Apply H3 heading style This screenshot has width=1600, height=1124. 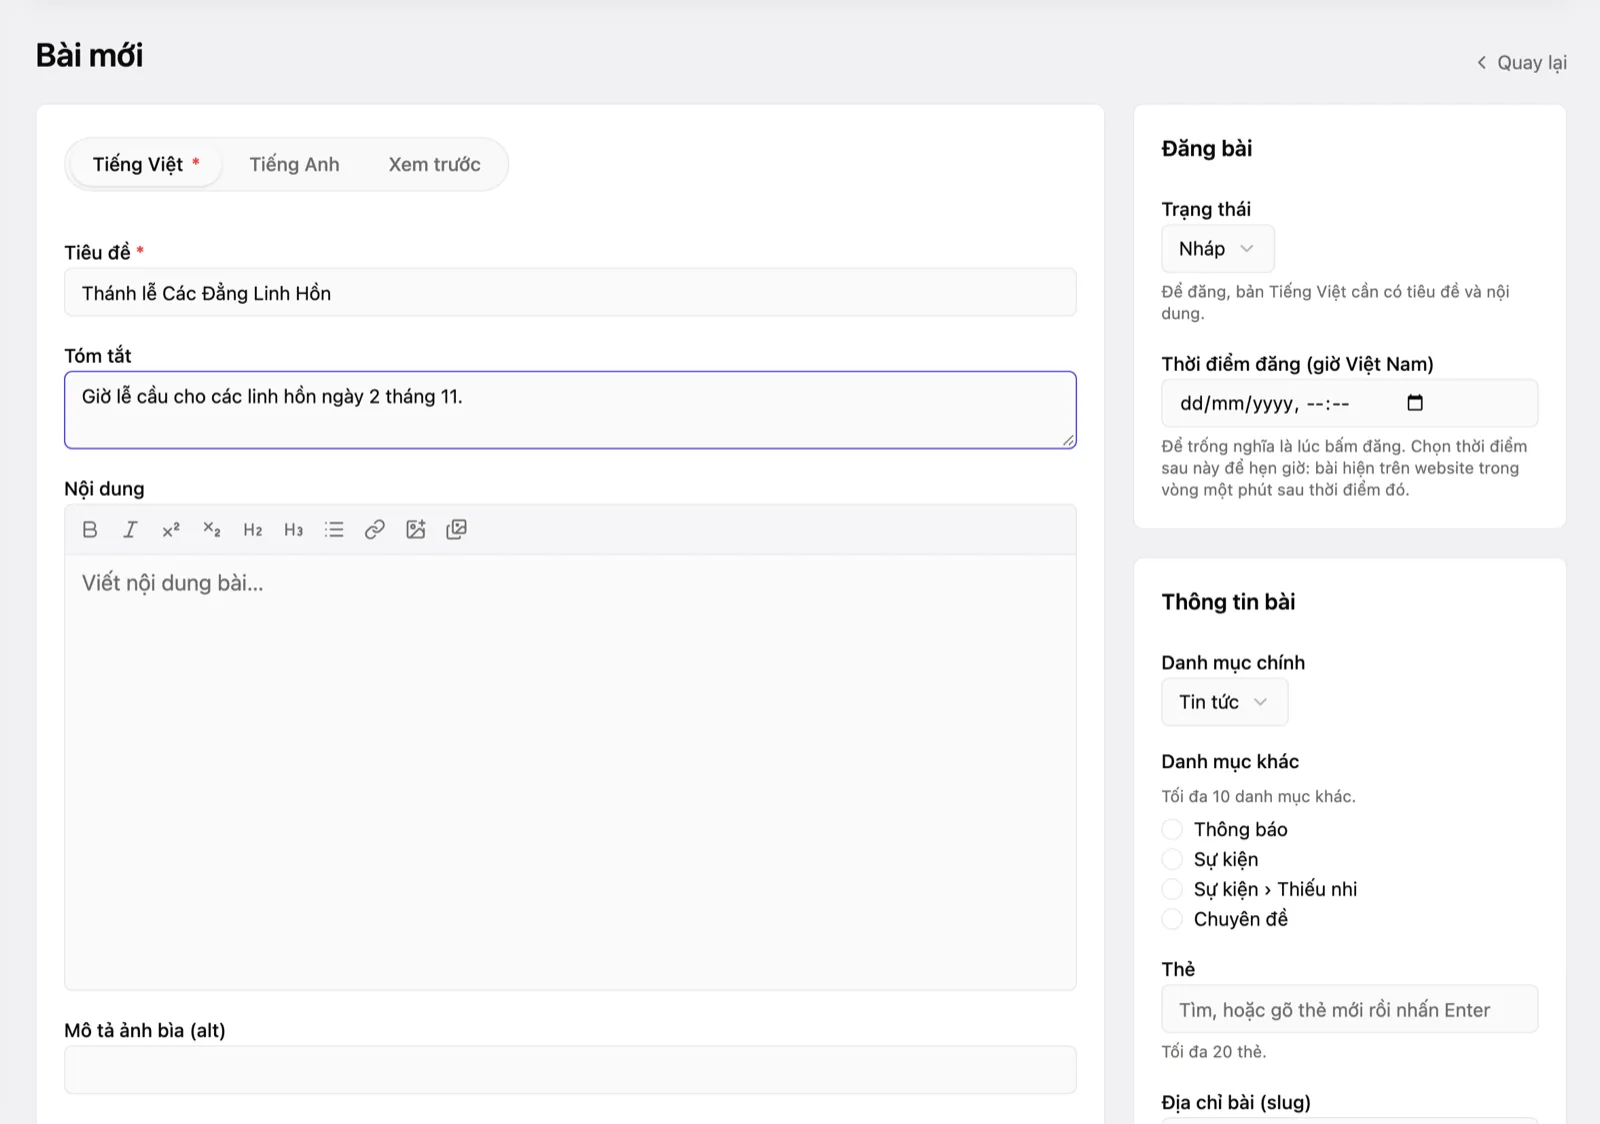(x=293, y=530)
